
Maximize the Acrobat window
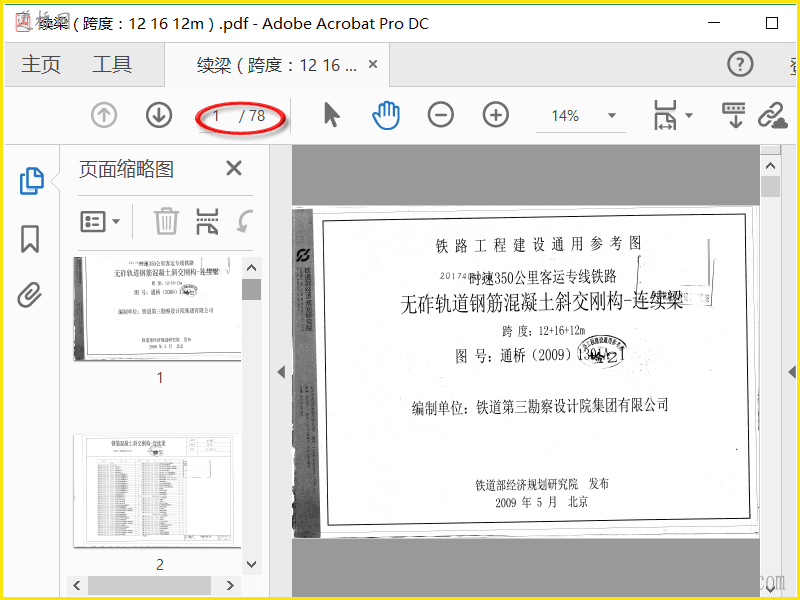(x=772, y=23)
